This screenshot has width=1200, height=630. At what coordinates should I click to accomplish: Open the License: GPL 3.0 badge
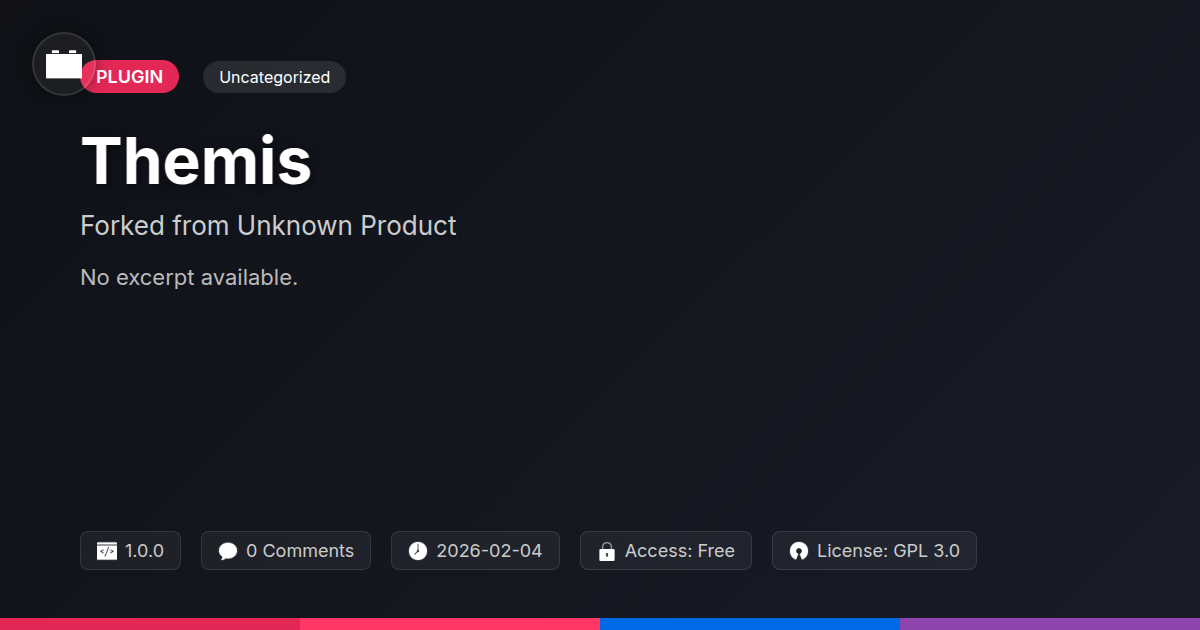874,551
